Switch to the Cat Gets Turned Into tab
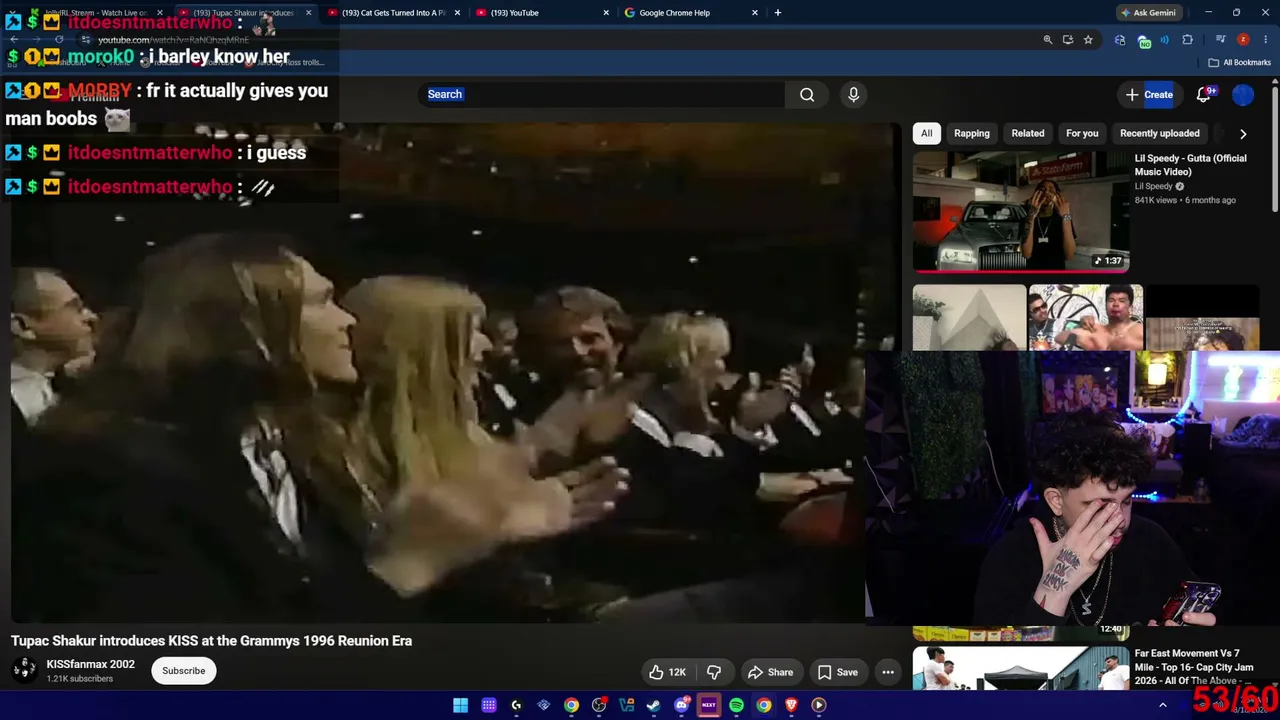This screenshot has height=720, width=1280. pyautogui.click(x=393, y=13)
